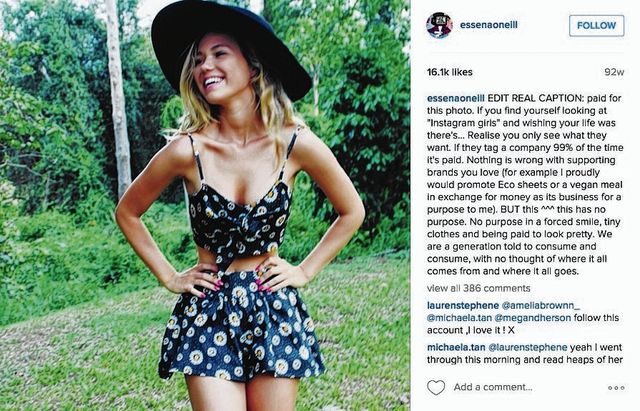640x411 pixels.
Task: Click into the Add a comment field
Action: 493,387
